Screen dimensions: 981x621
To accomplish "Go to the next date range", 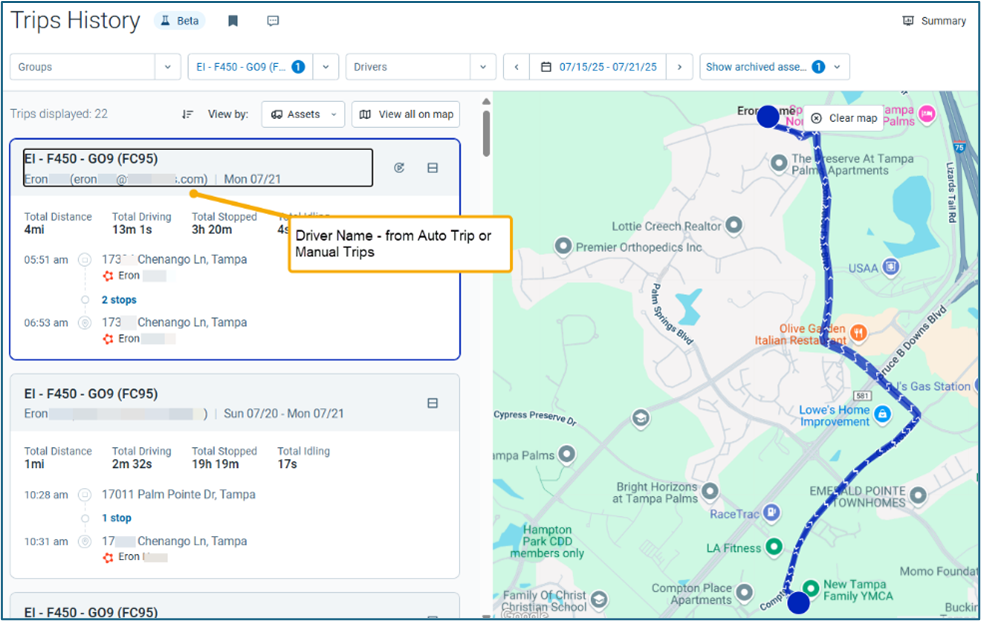I will click(679, 67).
